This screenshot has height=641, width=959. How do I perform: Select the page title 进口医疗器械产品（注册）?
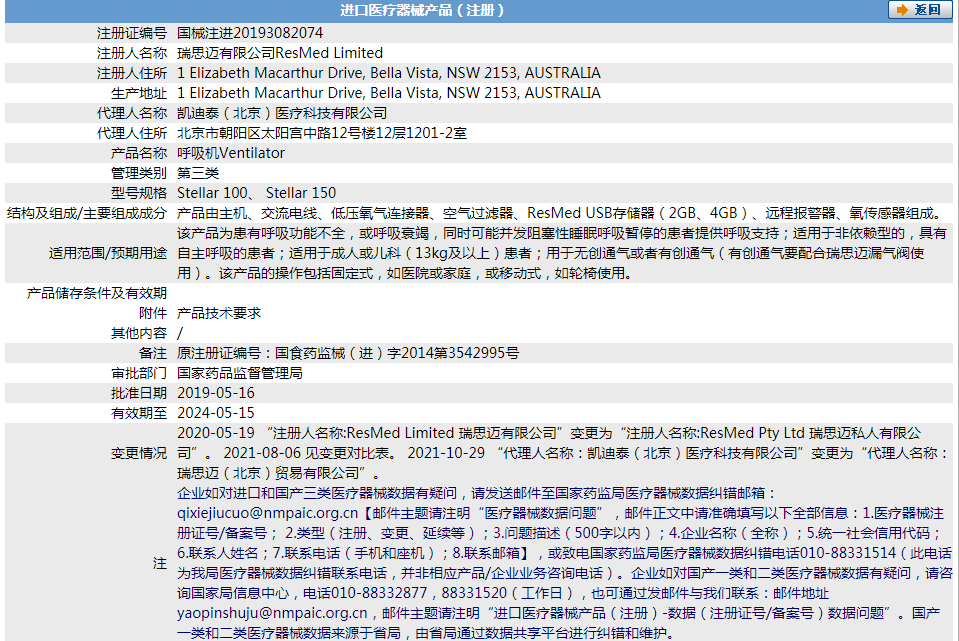(x=422, y=10)
